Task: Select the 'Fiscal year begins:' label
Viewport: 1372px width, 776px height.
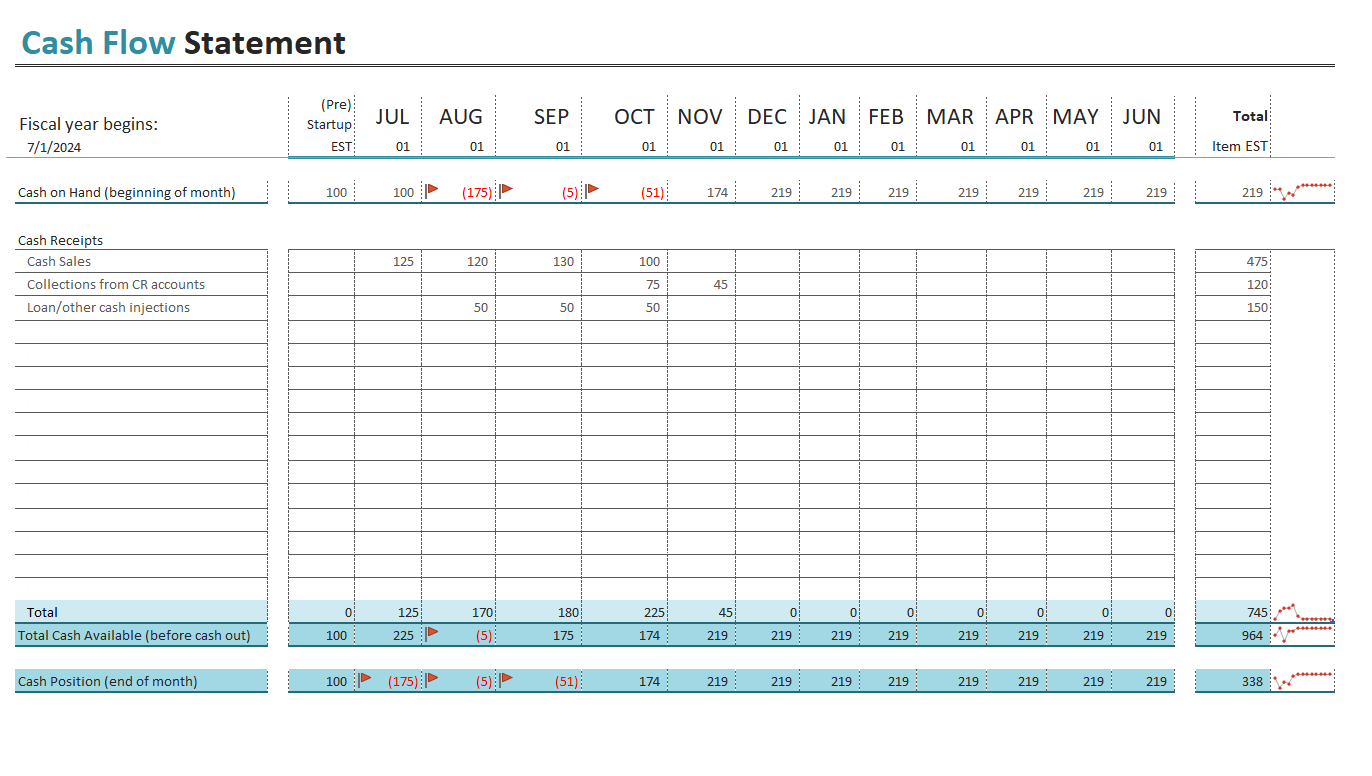Action: click(89, 124)
